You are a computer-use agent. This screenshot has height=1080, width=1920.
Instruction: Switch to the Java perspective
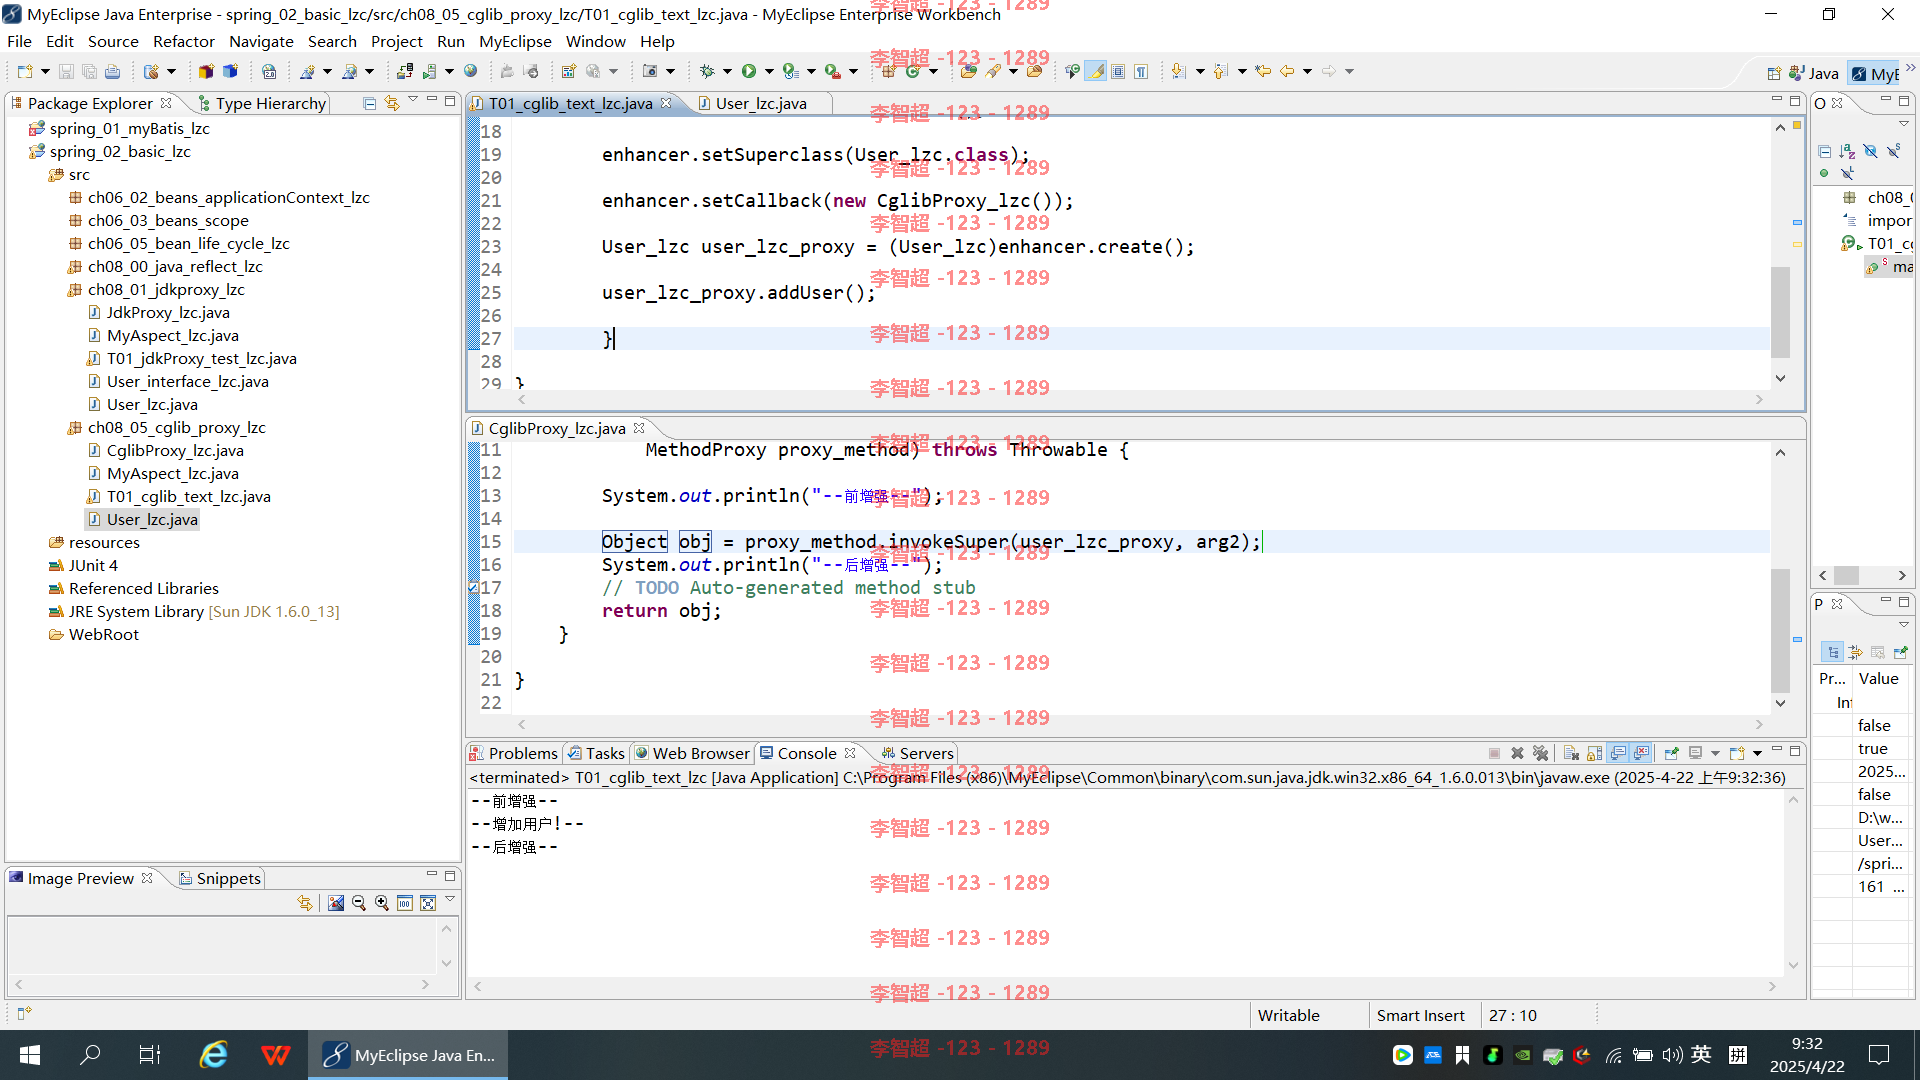(x=1814, y=73)
